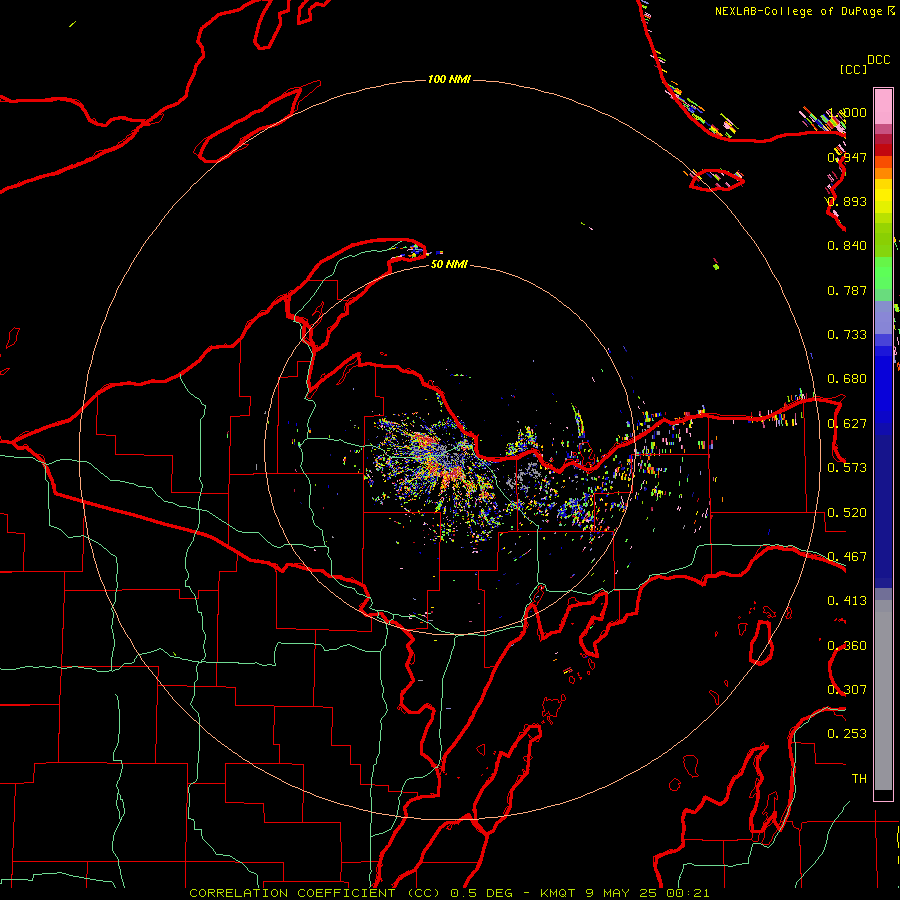Click the 0.307 scale value

(x=847, y=689)
